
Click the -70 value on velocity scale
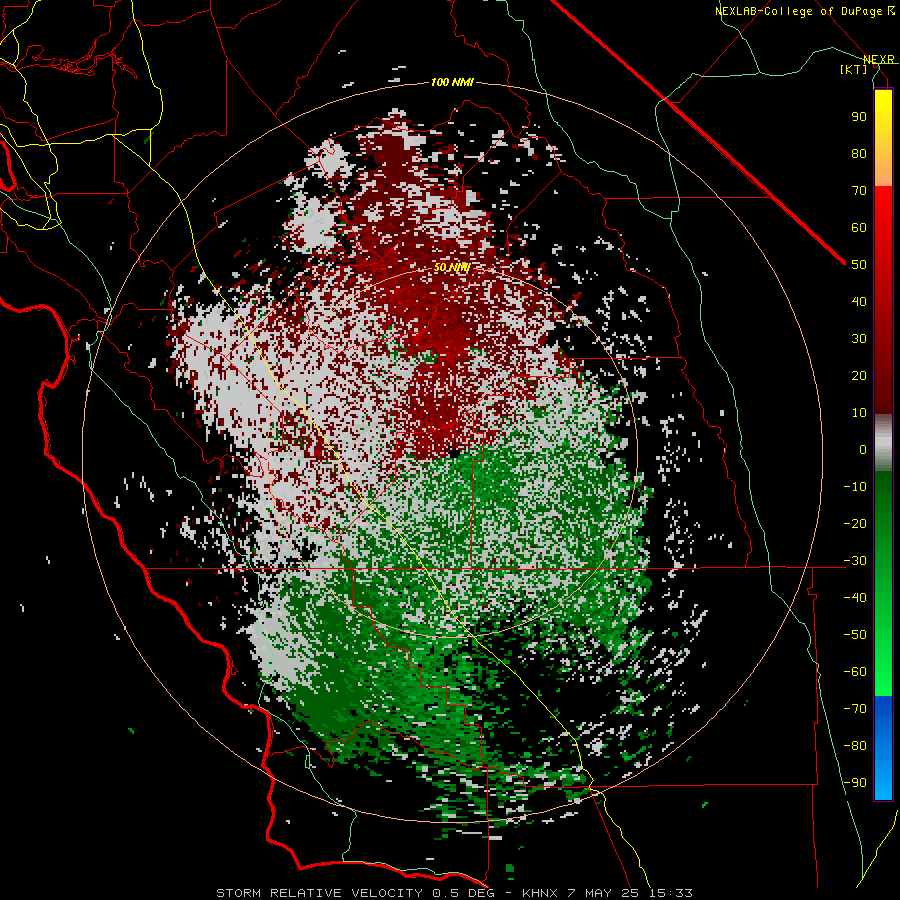point(855,709)
